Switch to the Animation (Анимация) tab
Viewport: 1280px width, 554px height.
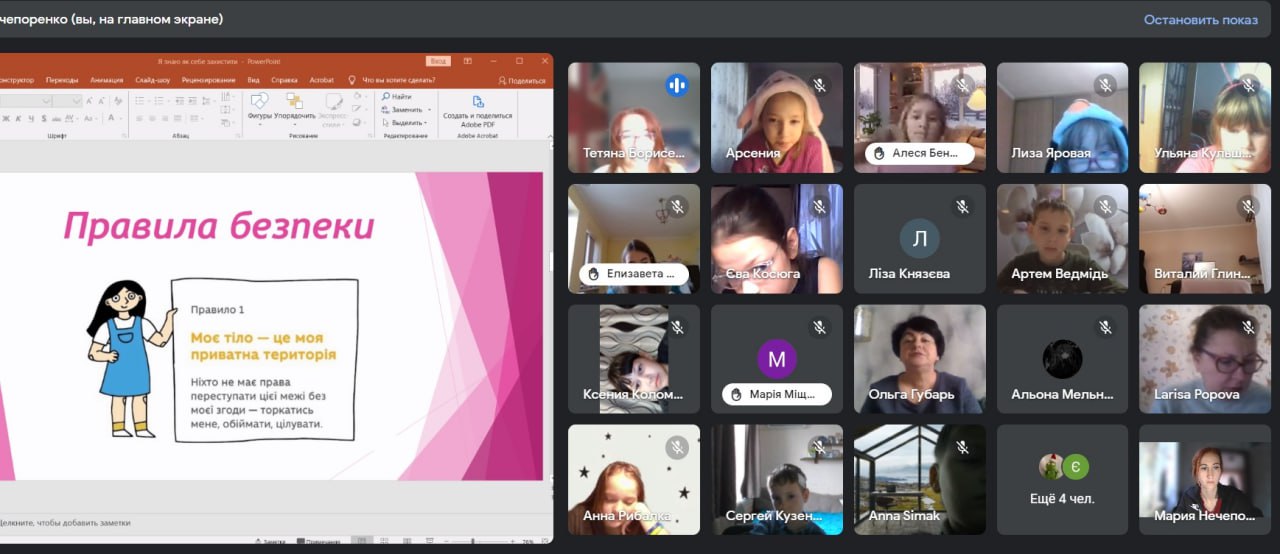[x=106, y=80]
